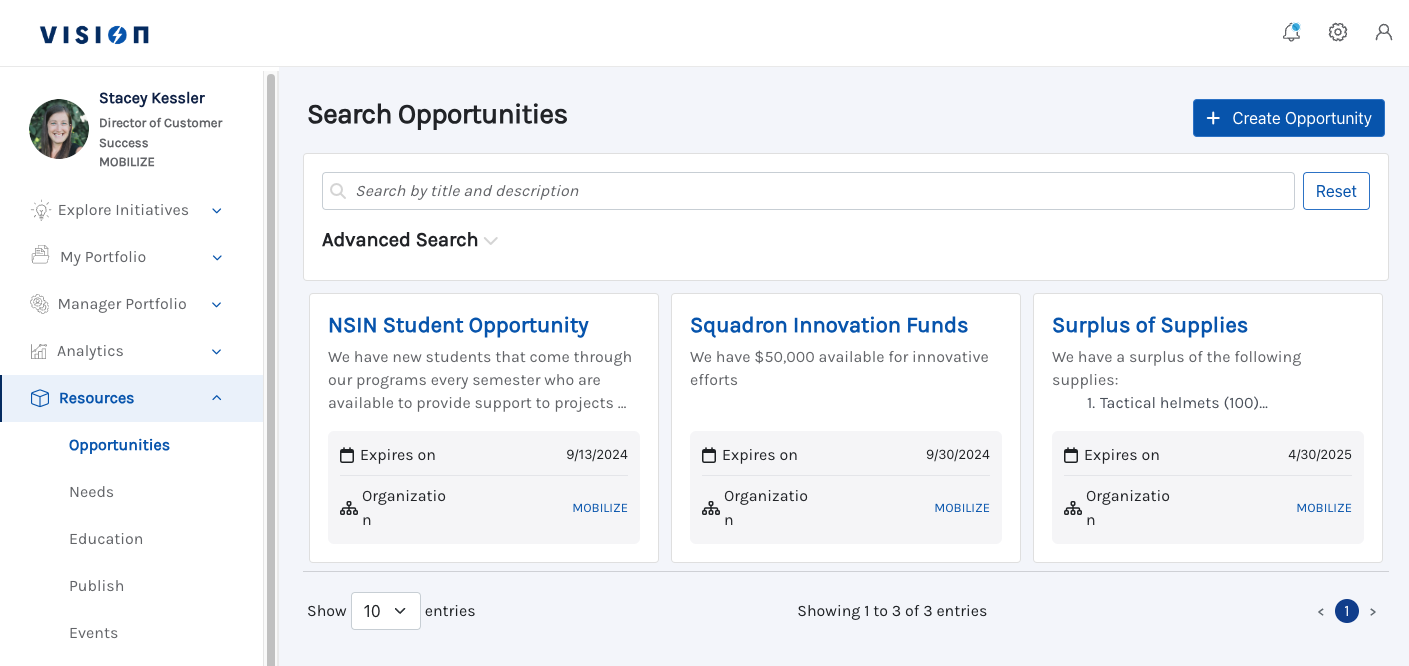This screenshot has width=1409, height=666.
Task: Go to the Education submenu item
Action: pos(106,539)
